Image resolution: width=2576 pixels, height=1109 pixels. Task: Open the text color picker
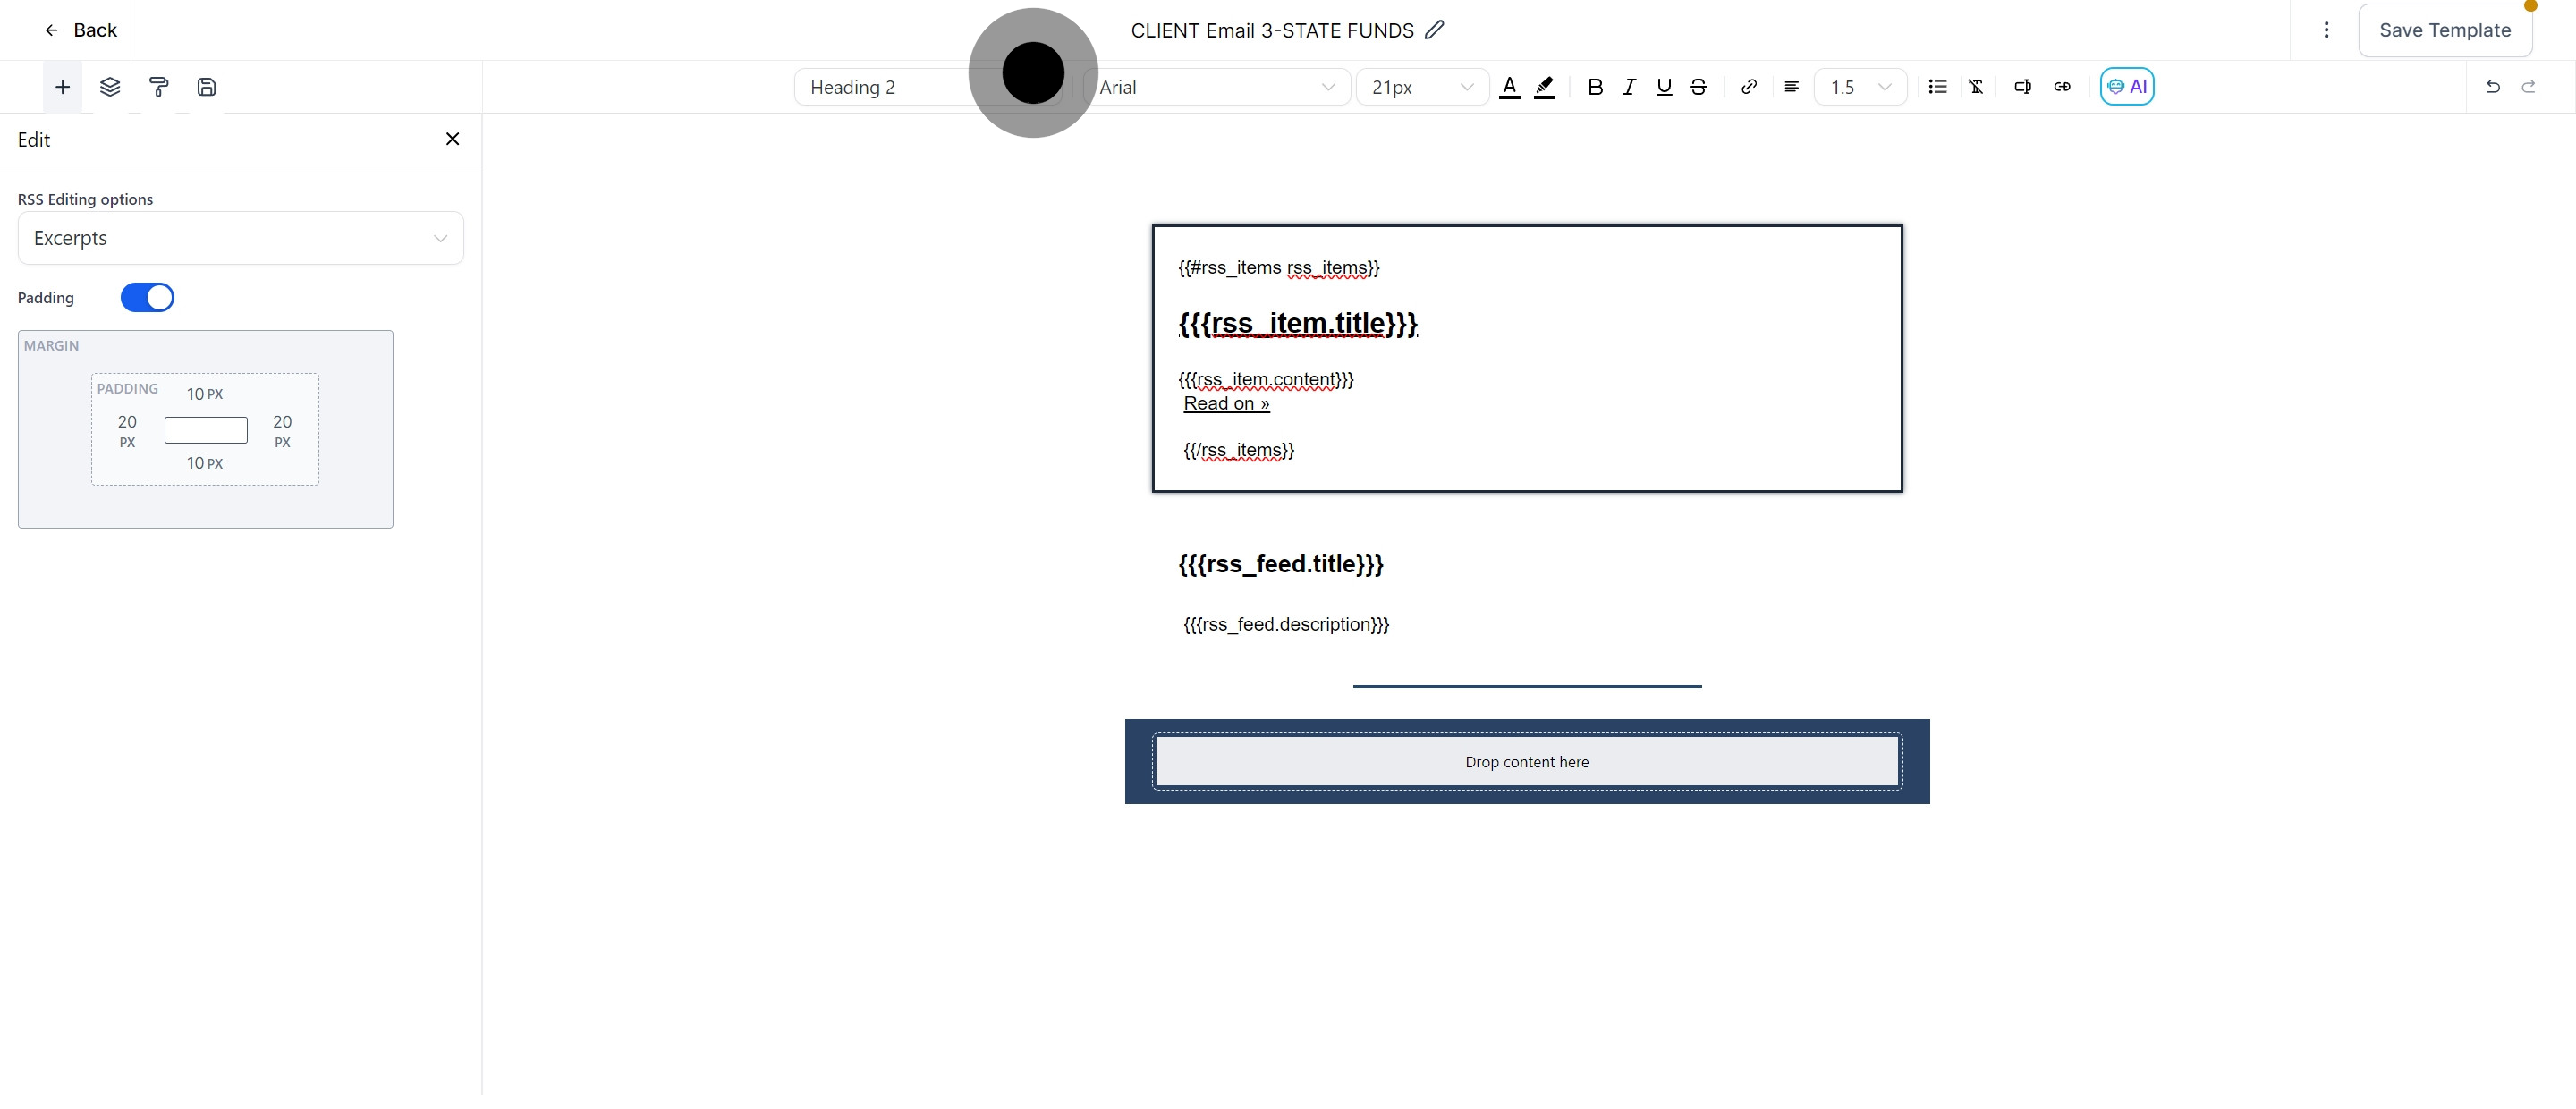tap(1509, 87)
